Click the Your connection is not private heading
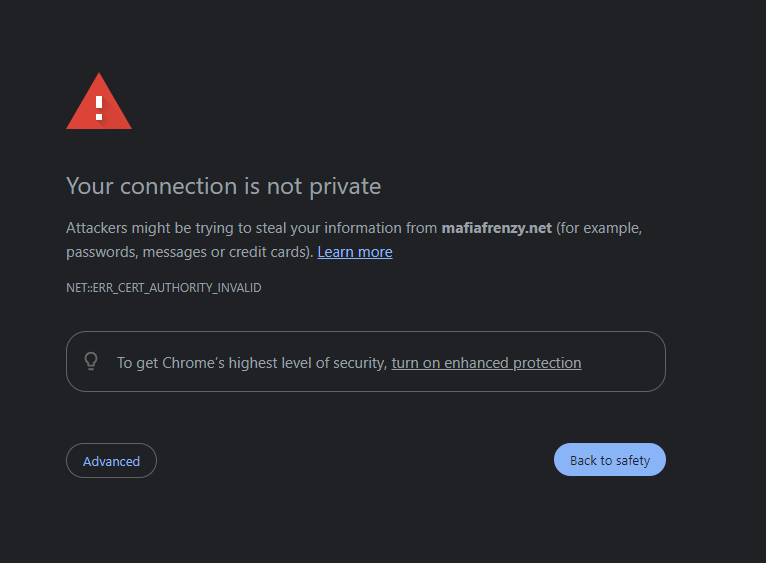The image size is (766, 563). pyautogui.click(x=223, y=186)
